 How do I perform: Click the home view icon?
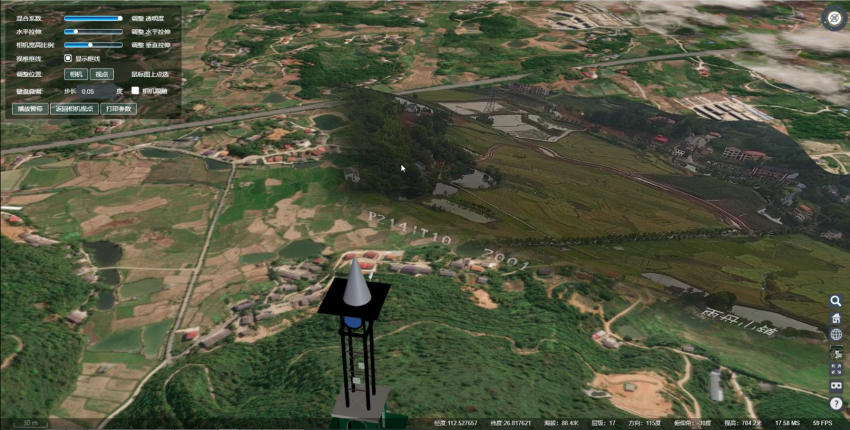tap(835, 318)
